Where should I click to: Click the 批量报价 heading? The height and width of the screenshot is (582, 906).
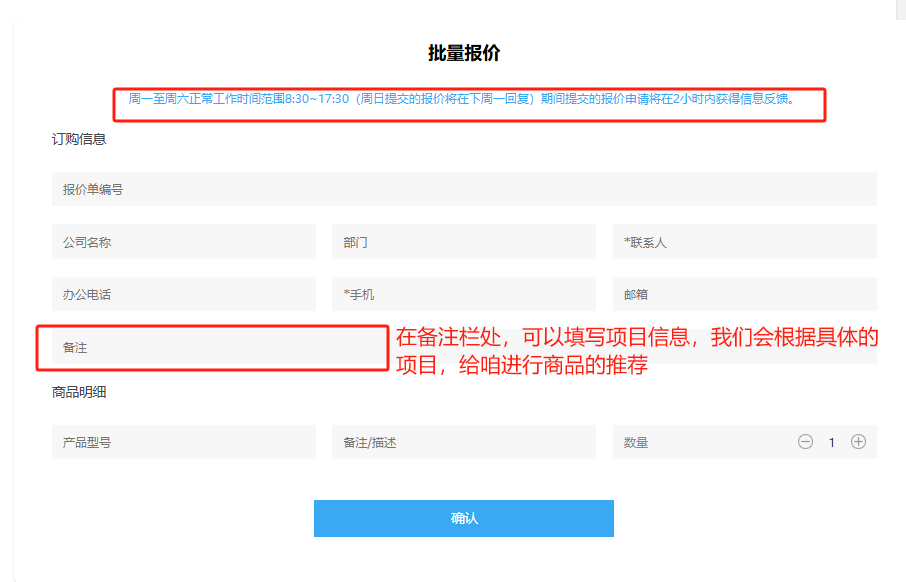[x=463, y=53]
